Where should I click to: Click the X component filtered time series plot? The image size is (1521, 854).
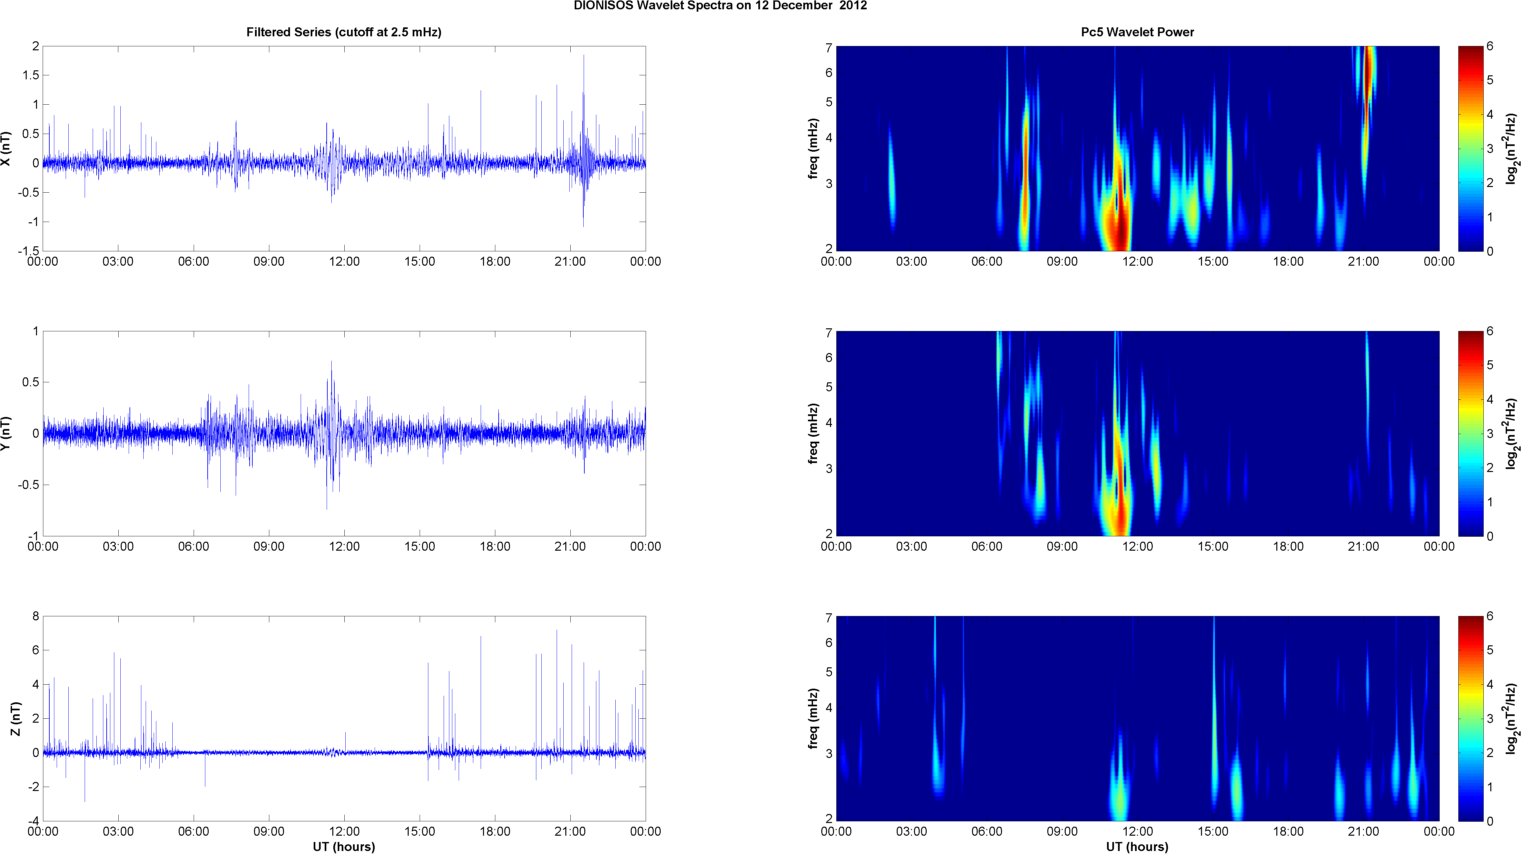click(344, 148)
